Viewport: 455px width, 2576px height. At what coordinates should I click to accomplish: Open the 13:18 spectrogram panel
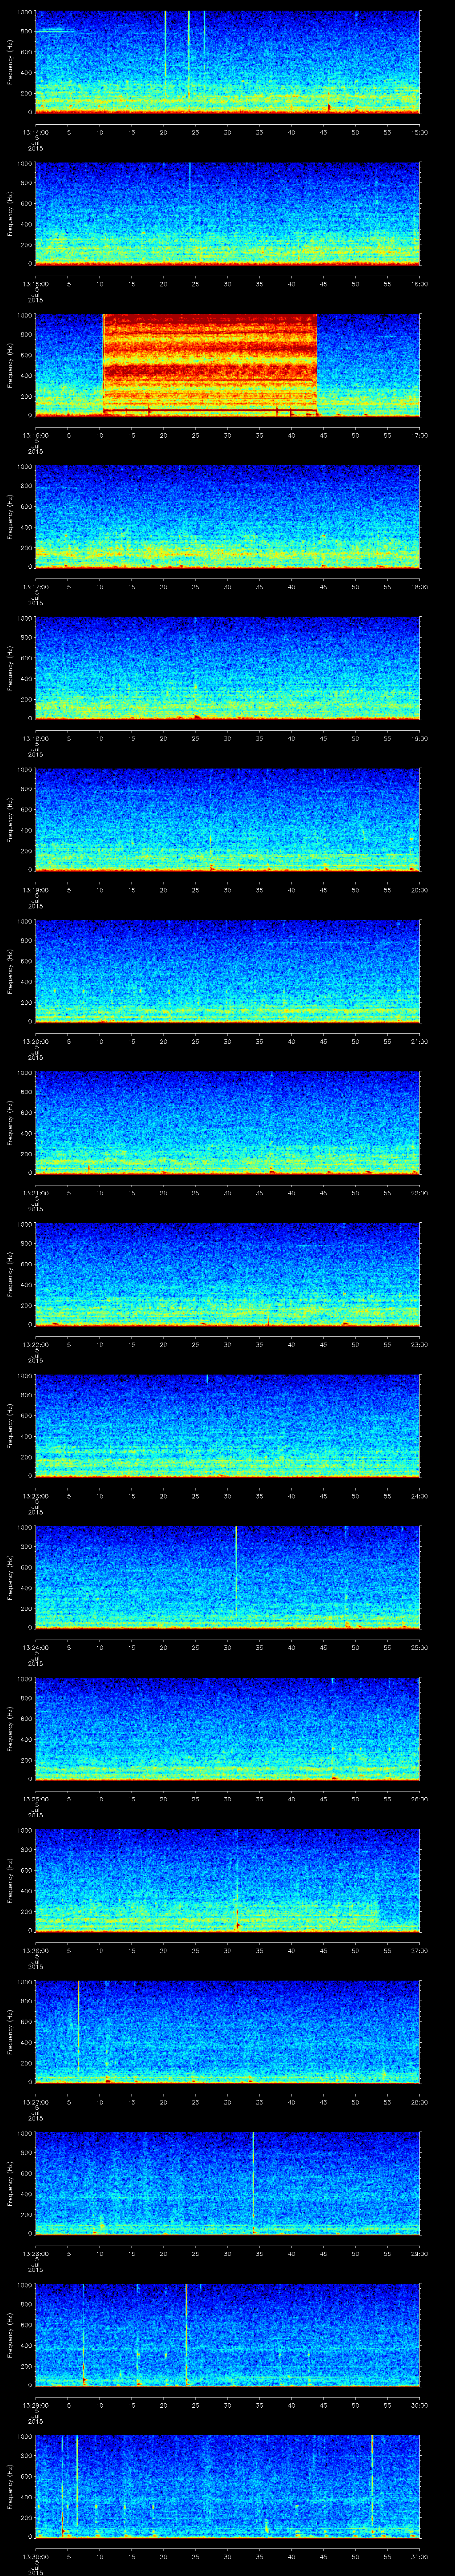227,668
